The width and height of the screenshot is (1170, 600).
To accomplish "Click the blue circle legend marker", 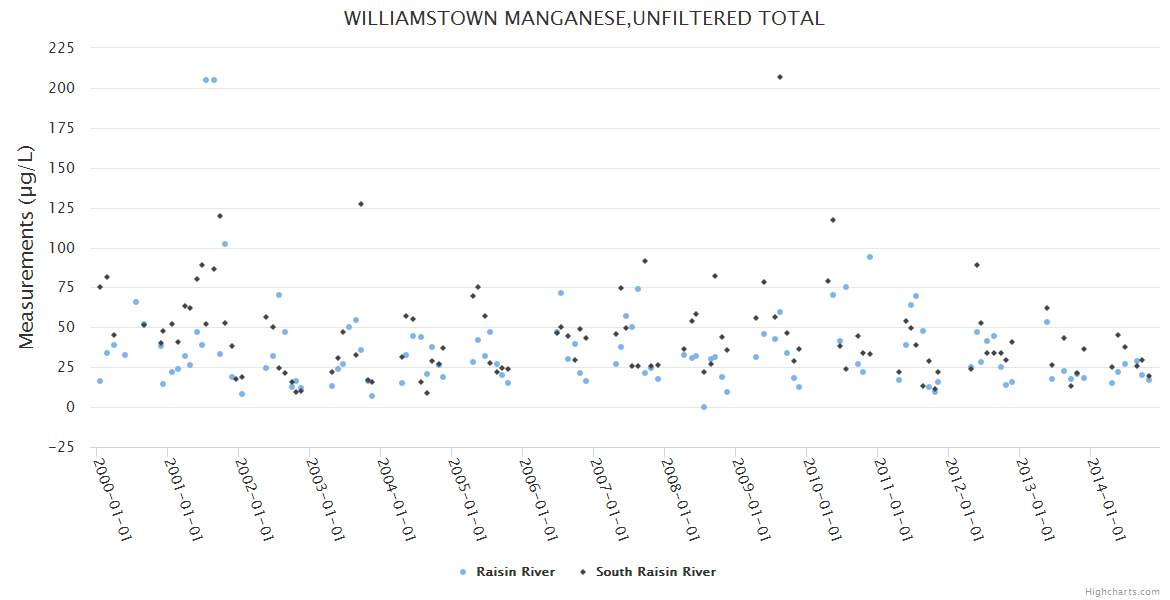I will [463, 572].
